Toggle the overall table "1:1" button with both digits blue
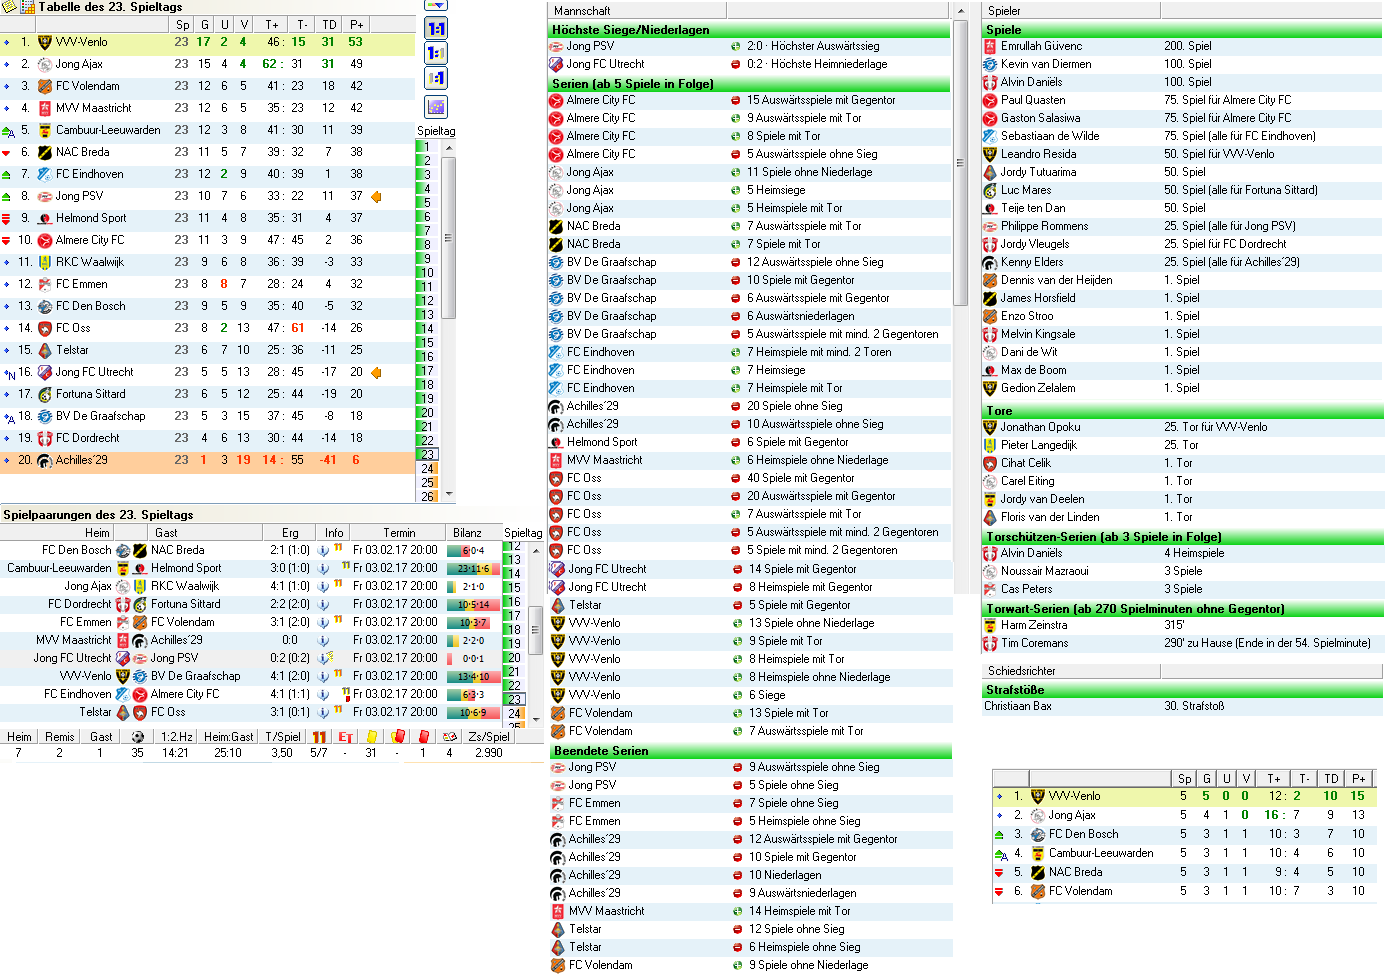 tap(436, 28)
